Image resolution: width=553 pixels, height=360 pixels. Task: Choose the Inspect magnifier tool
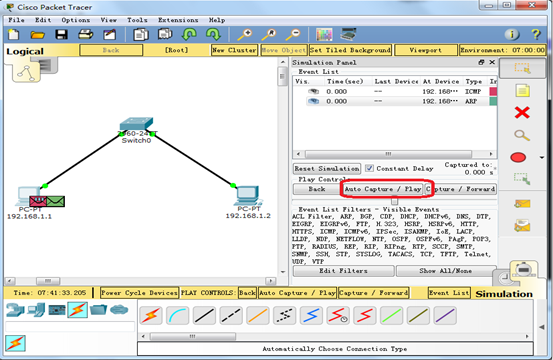point(522,135)
